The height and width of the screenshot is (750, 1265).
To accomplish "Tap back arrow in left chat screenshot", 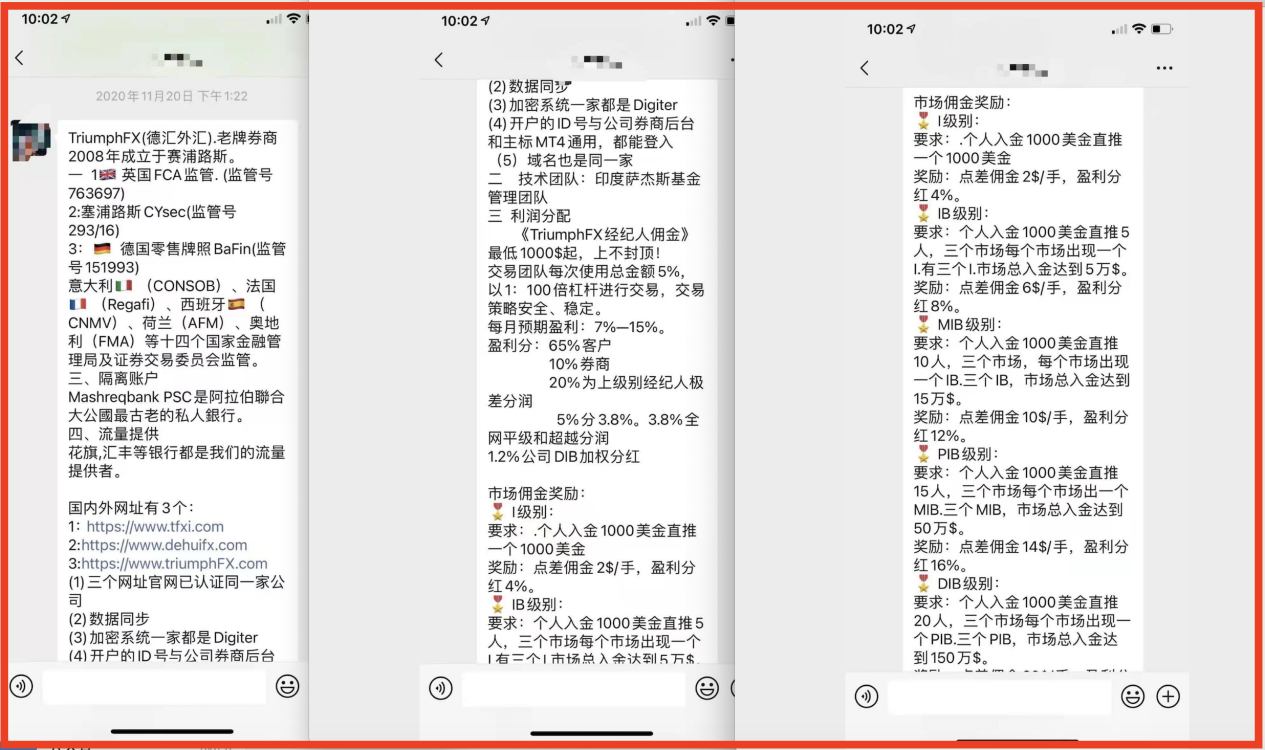I will pos(18,58).
